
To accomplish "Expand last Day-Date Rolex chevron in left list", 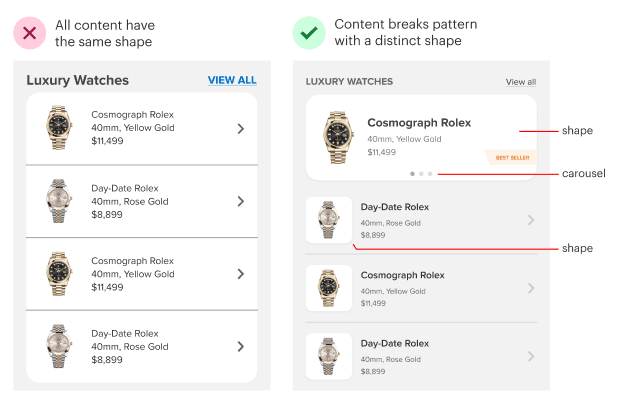I will pos(241,346).
